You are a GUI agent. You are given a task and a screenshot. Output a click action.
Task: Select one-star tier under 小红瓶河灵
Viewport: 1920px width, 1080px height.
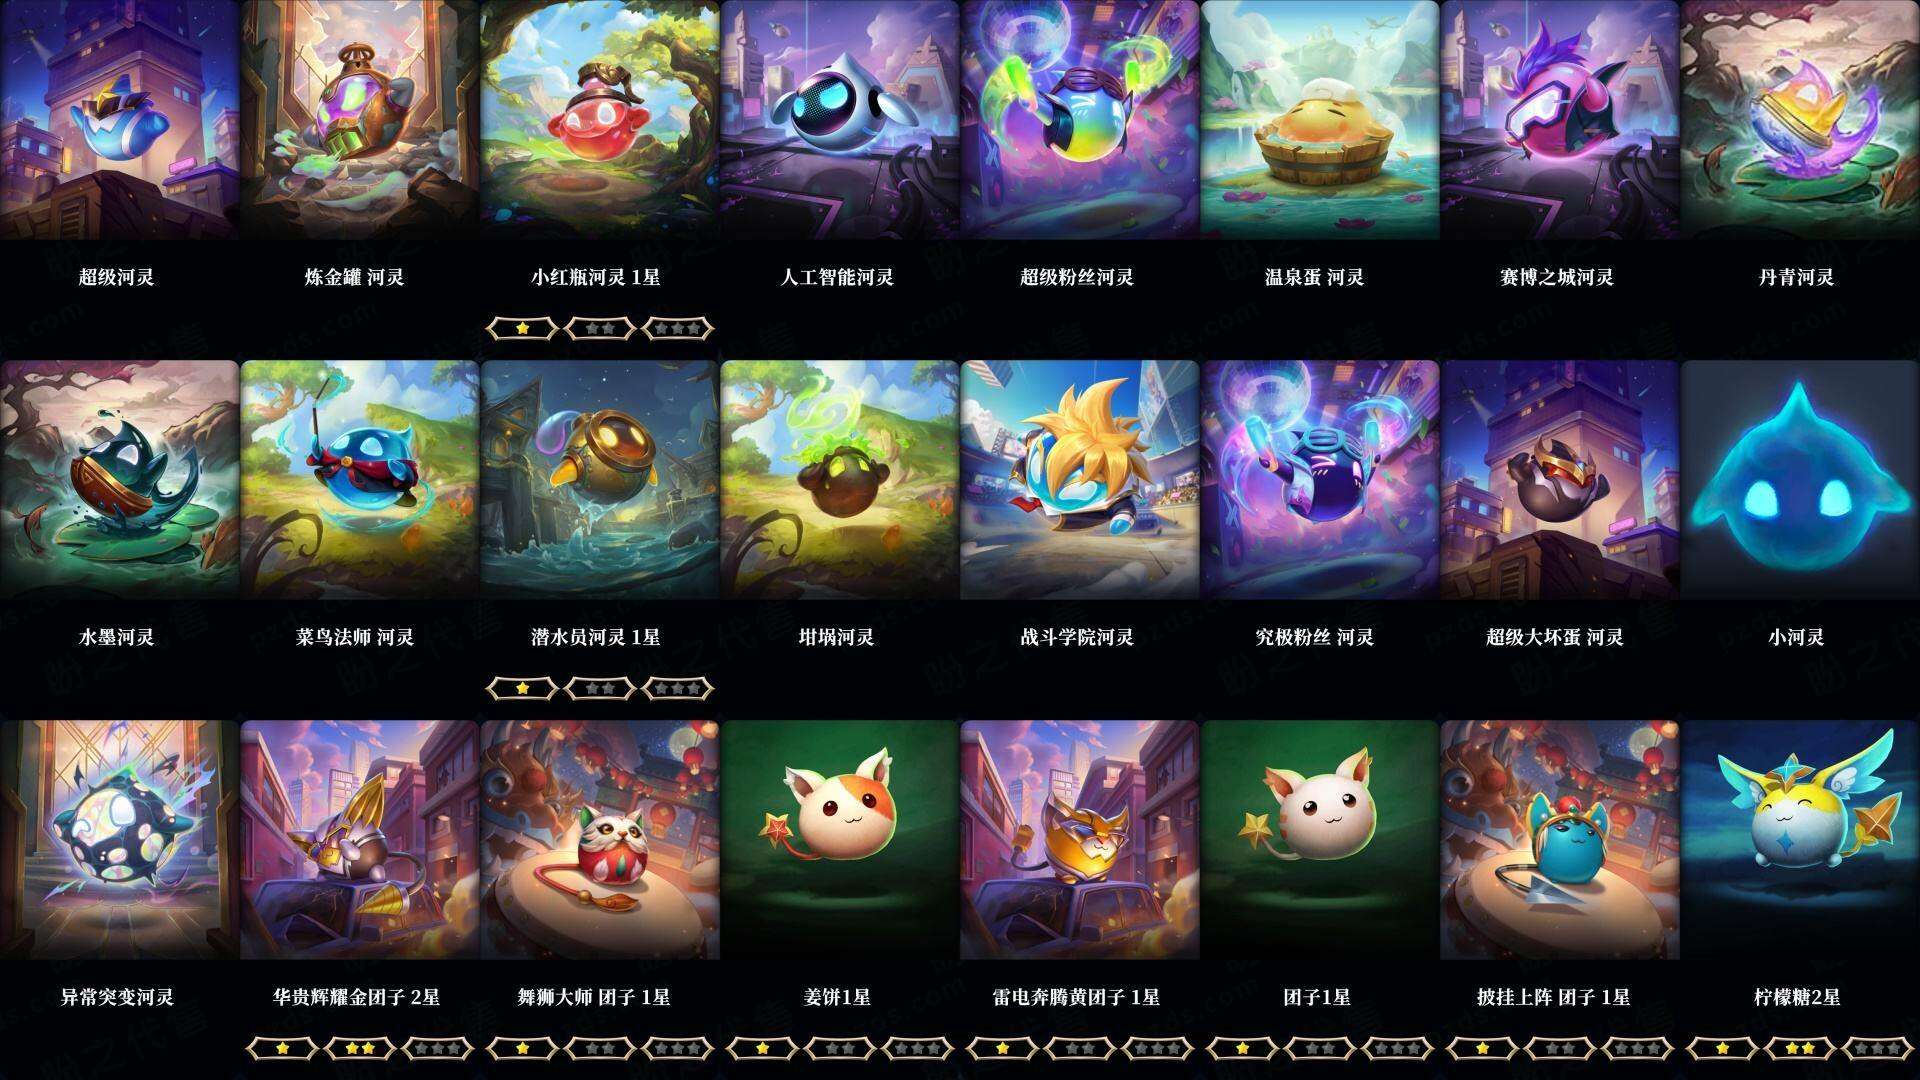pos(522,328)
